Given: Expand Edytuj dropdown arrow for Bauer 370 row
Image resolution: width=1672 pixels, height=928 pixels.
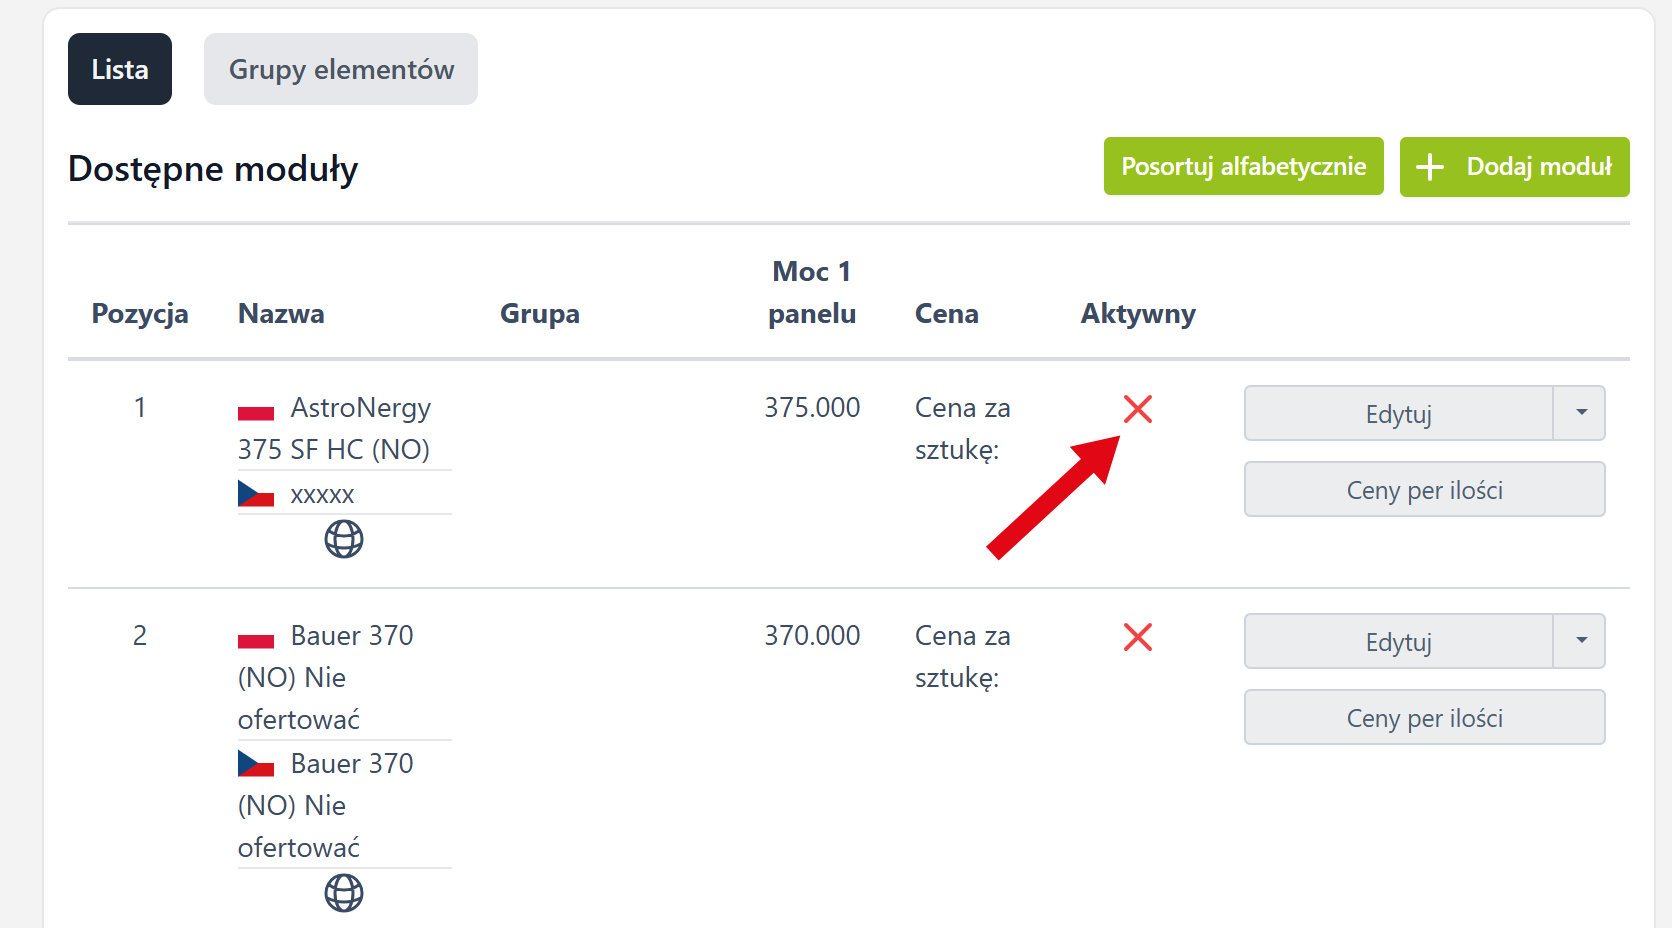Looking at the screenshot, I should [1581, 641].
